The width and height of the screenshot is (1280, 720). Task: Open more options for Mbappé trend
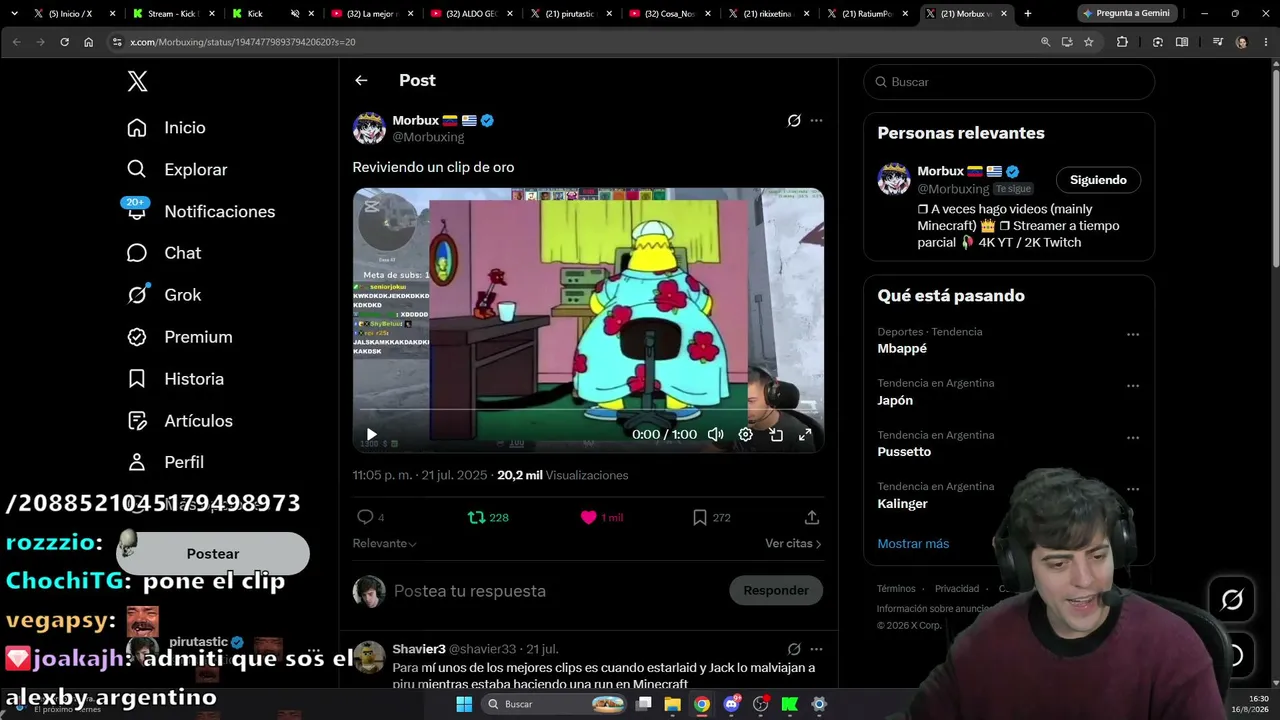[x=1133, y=334]
